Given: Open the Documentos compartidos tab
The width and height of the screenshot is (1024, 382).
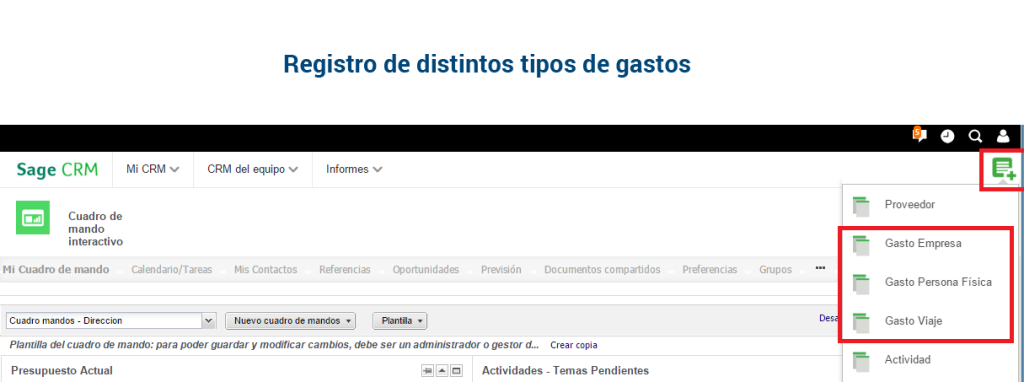Looking at the screenshot, I should coord(602,269).
